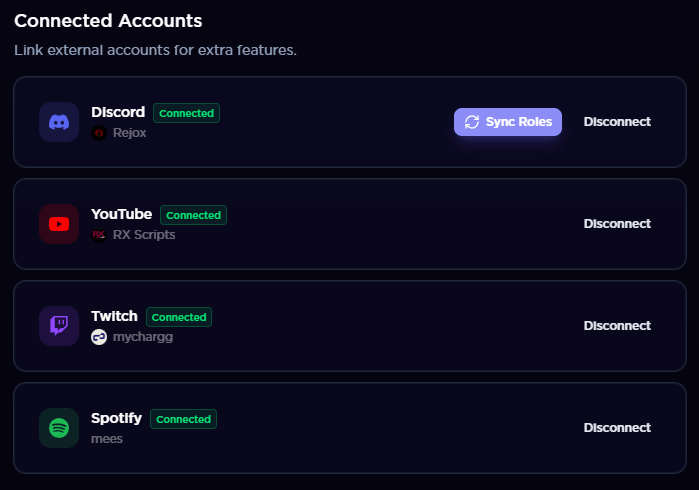
Task: Disconnect the Twitch account
Action: click(x=617, y=326)
